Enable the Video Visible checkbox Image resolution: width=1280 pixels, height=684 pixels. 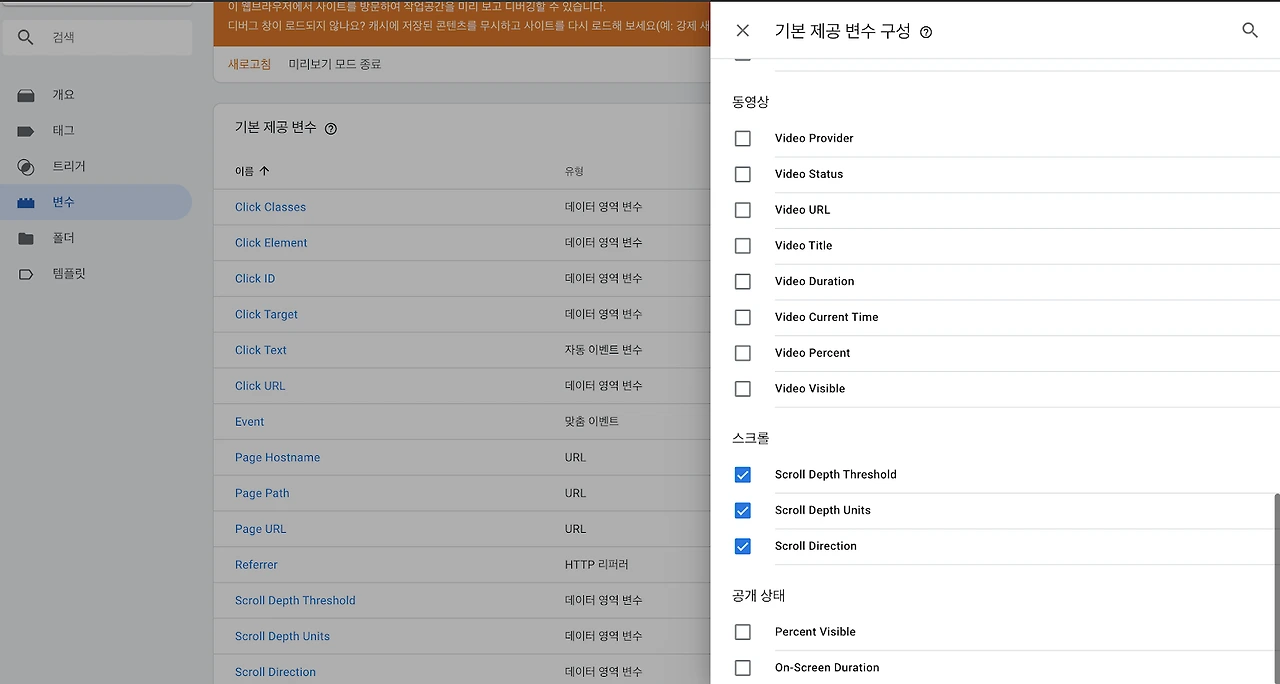point(743,389)
